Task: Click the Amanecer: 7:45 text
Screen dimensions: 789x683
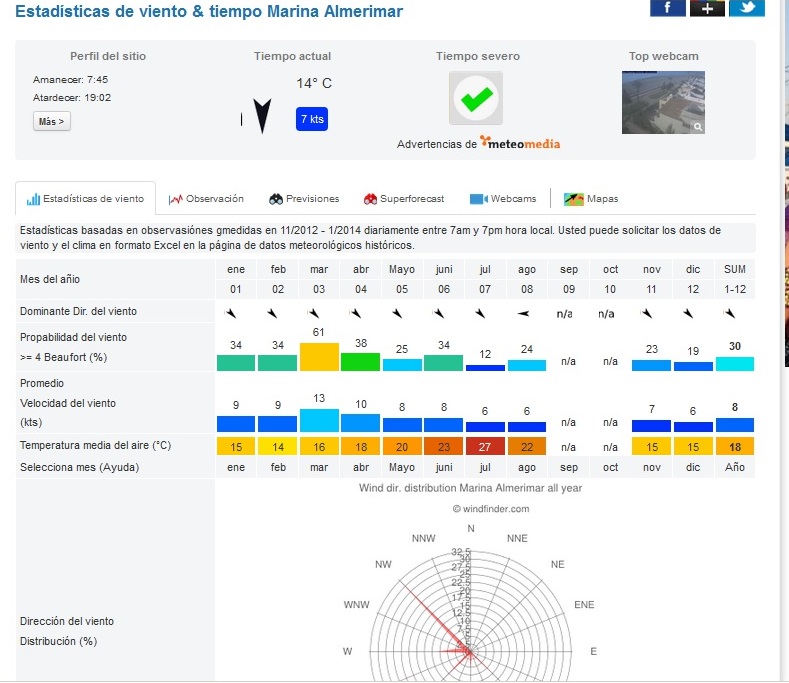Action: [70, 80]
